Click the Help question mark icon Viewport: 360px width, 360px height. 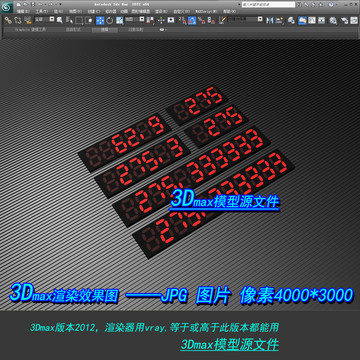(x=331, y=4)
